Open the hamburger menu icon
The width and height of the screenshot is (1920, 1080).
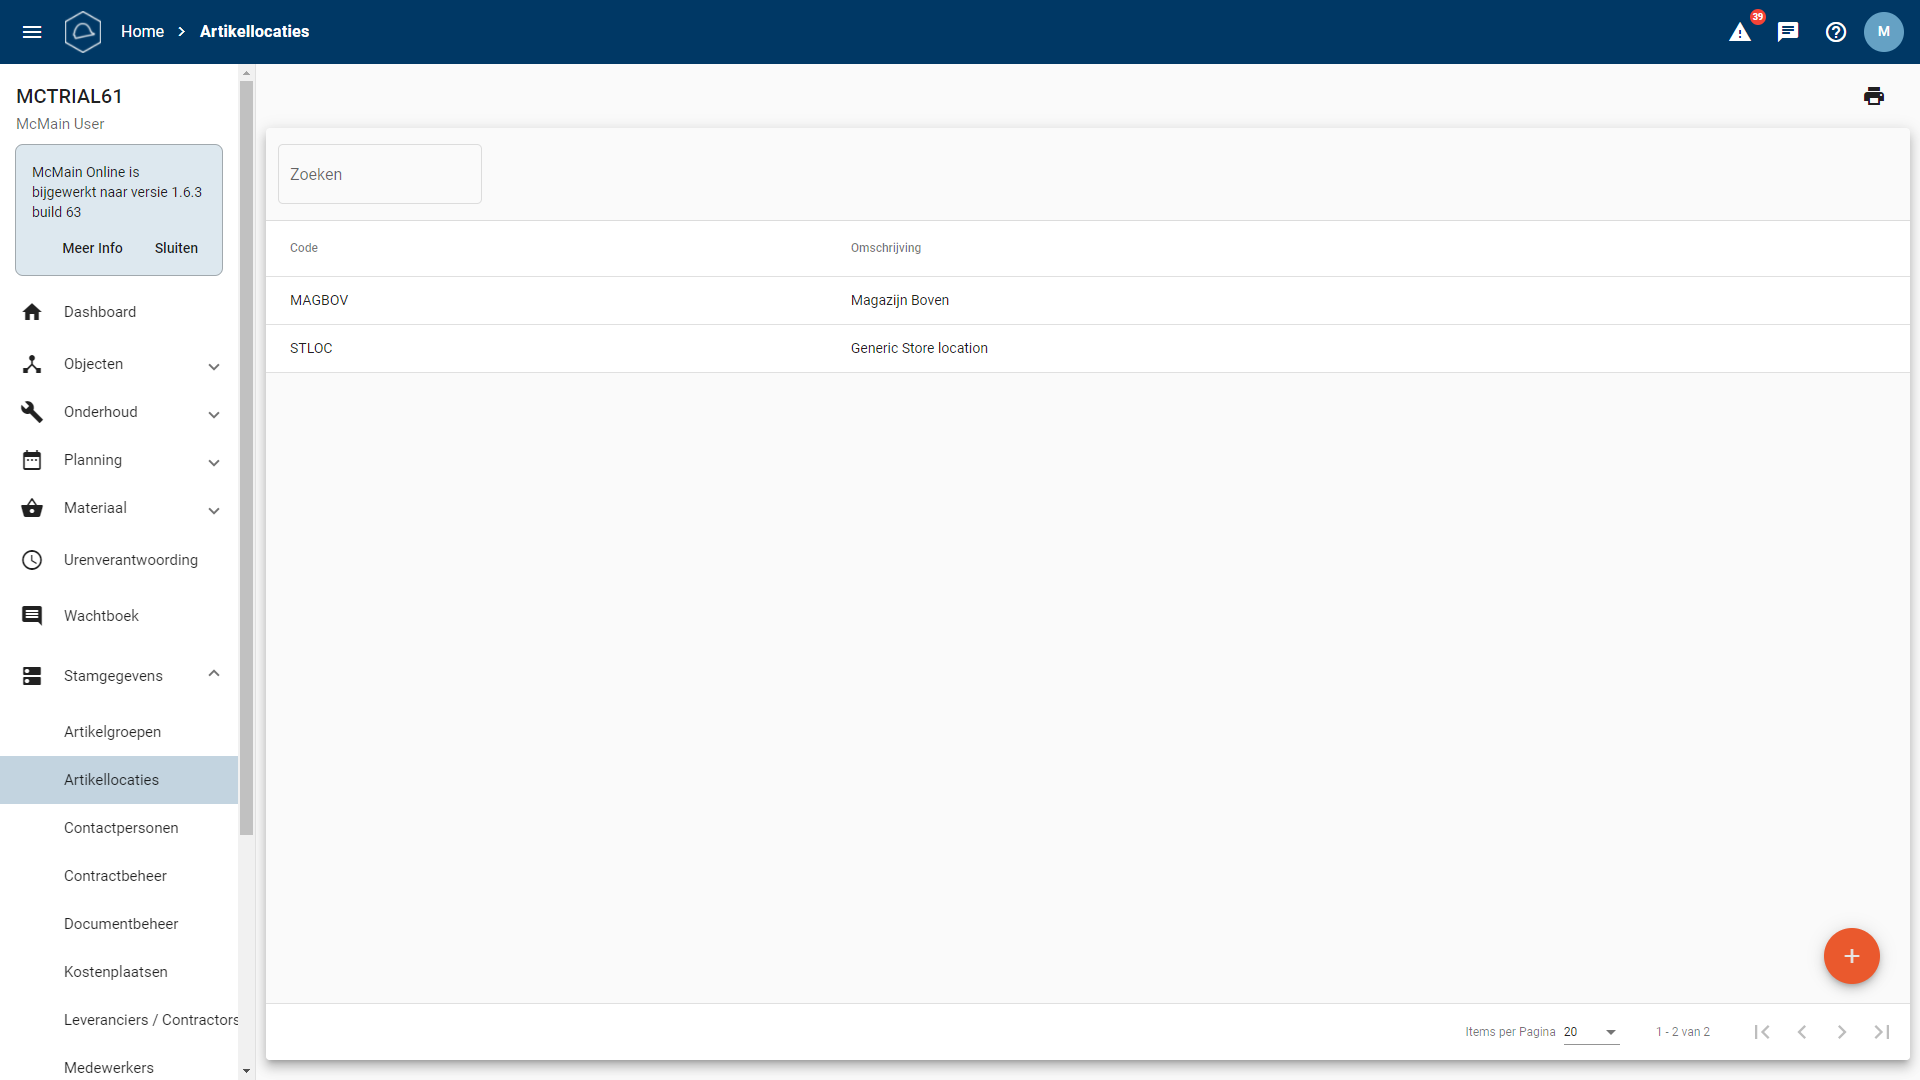coord(32,32)
